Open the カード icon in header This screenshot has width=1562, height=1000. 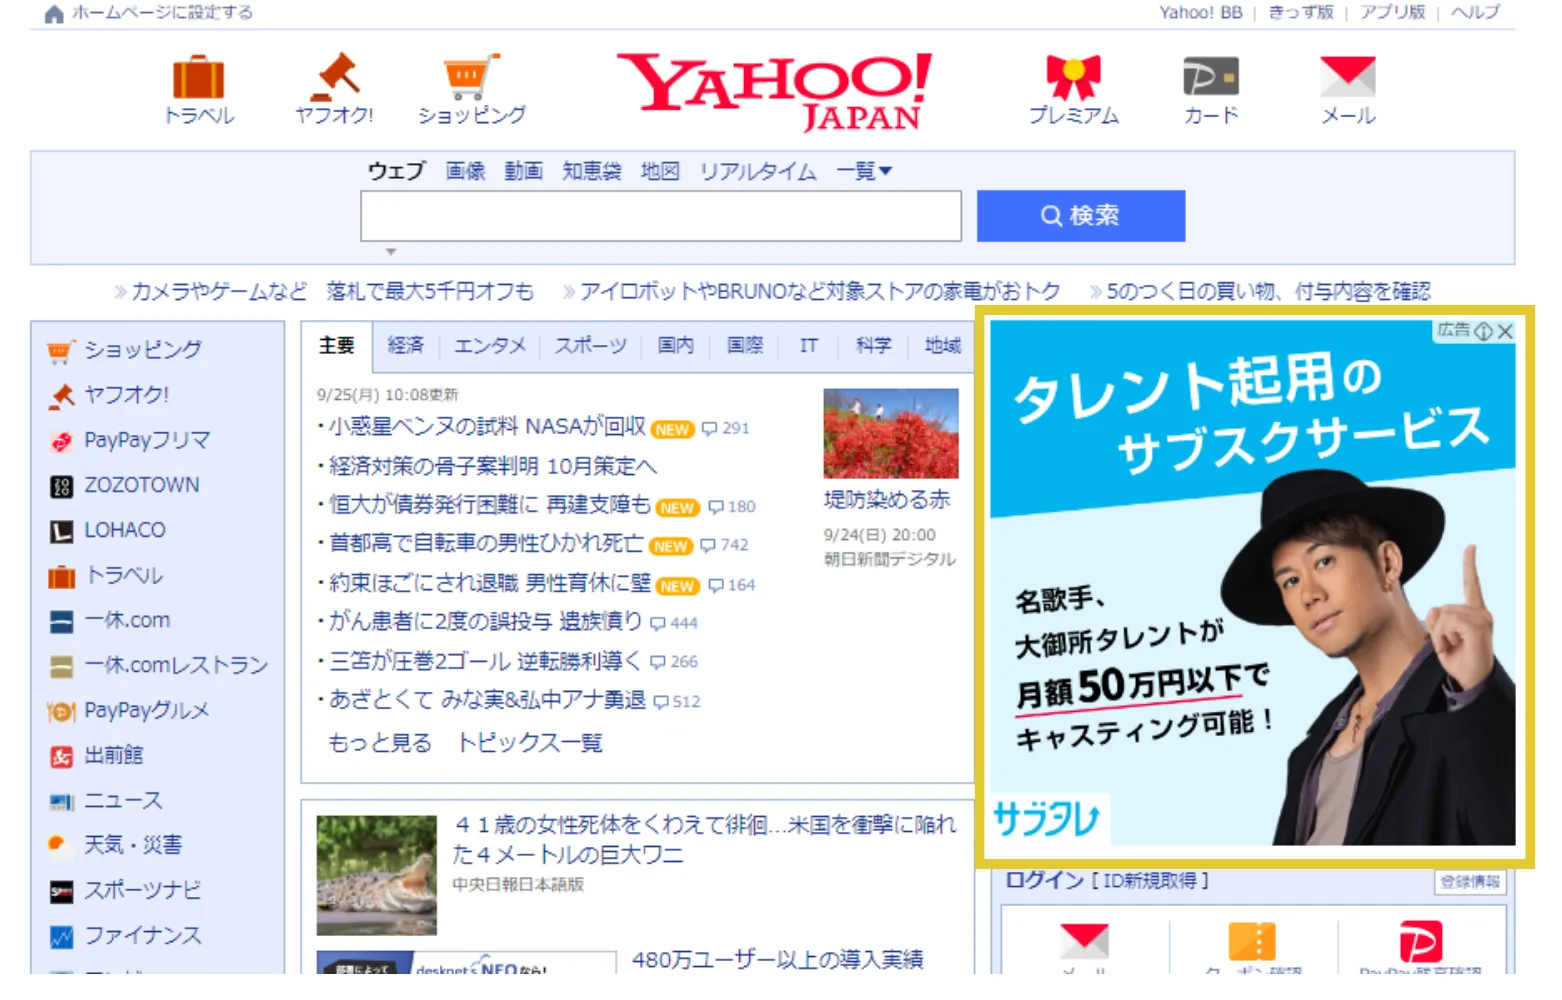(x=1211, y=77)
